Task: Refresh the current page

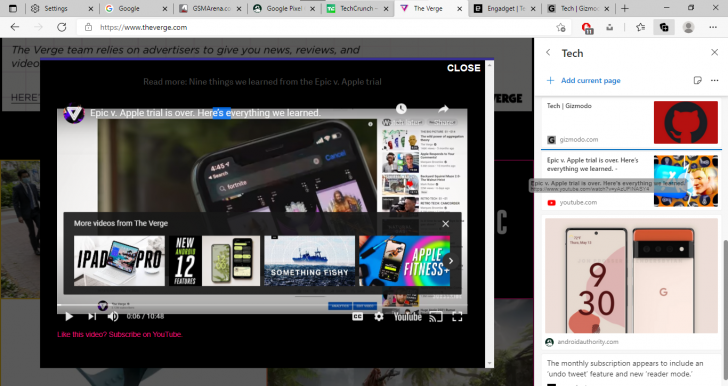Action: tap(61, 27)
